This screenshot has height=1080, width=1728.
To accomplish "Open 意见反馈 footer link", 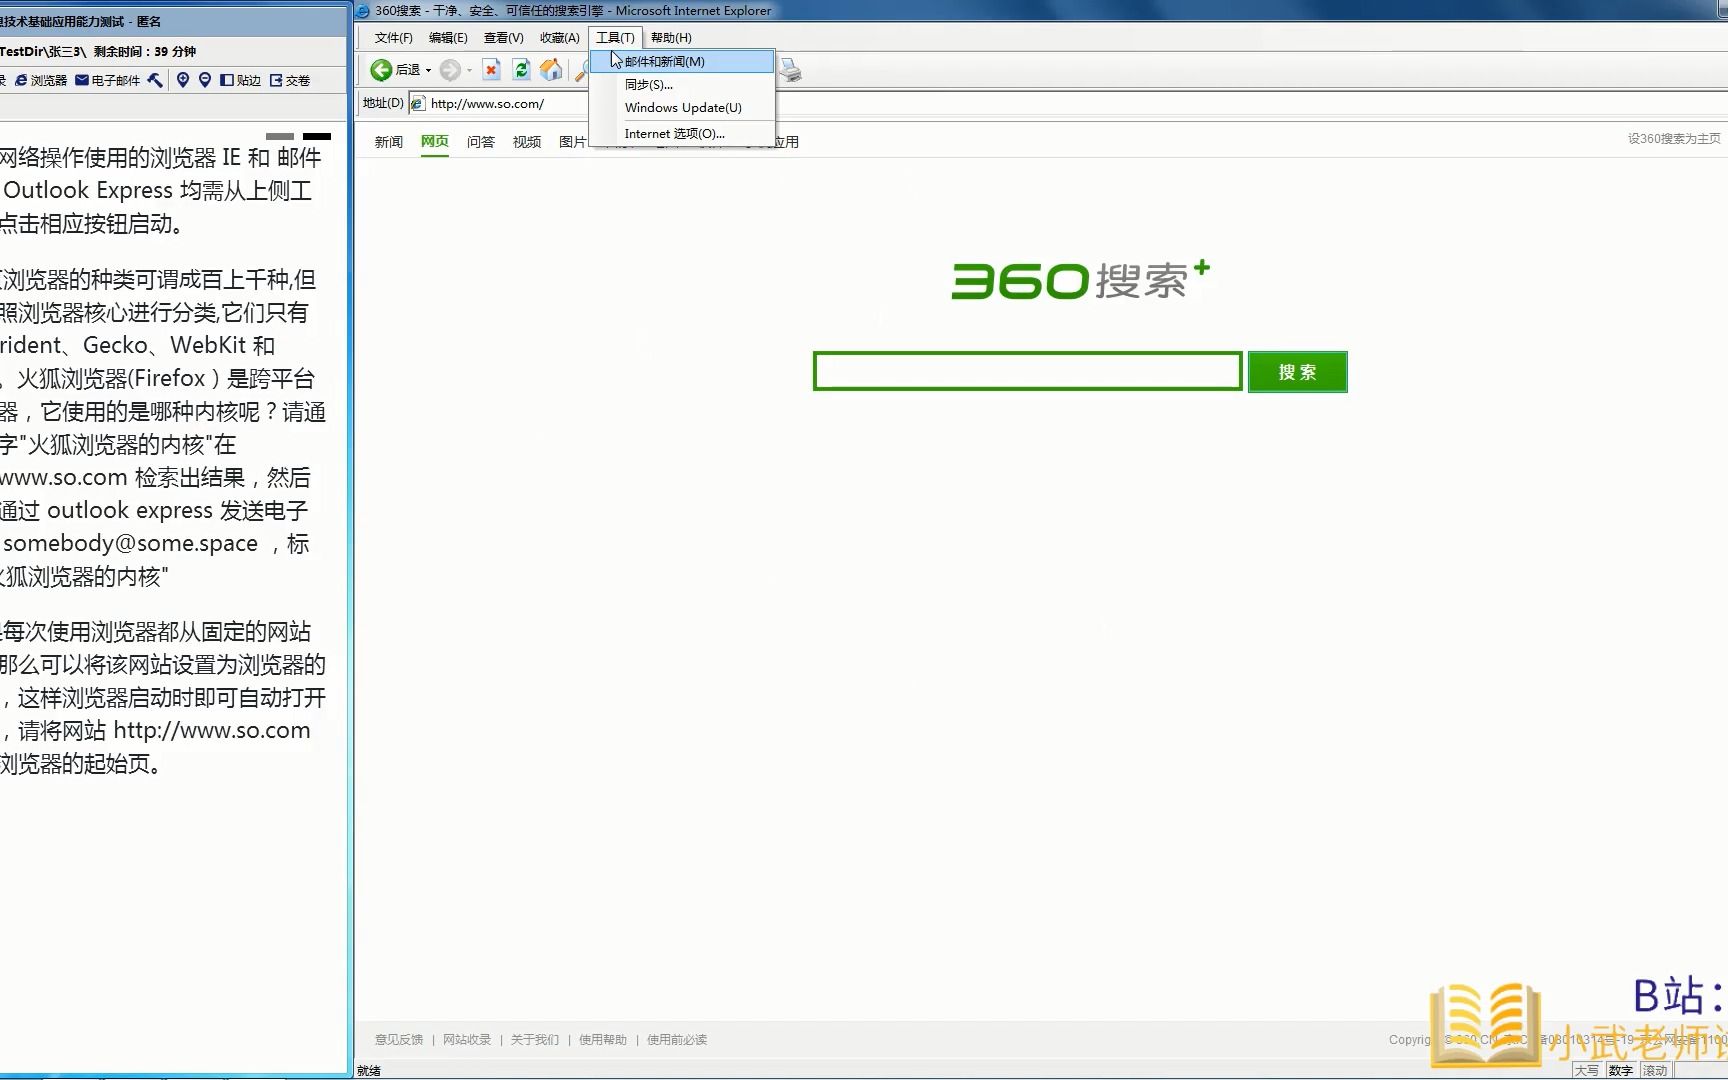I will tap(399, 1040).
